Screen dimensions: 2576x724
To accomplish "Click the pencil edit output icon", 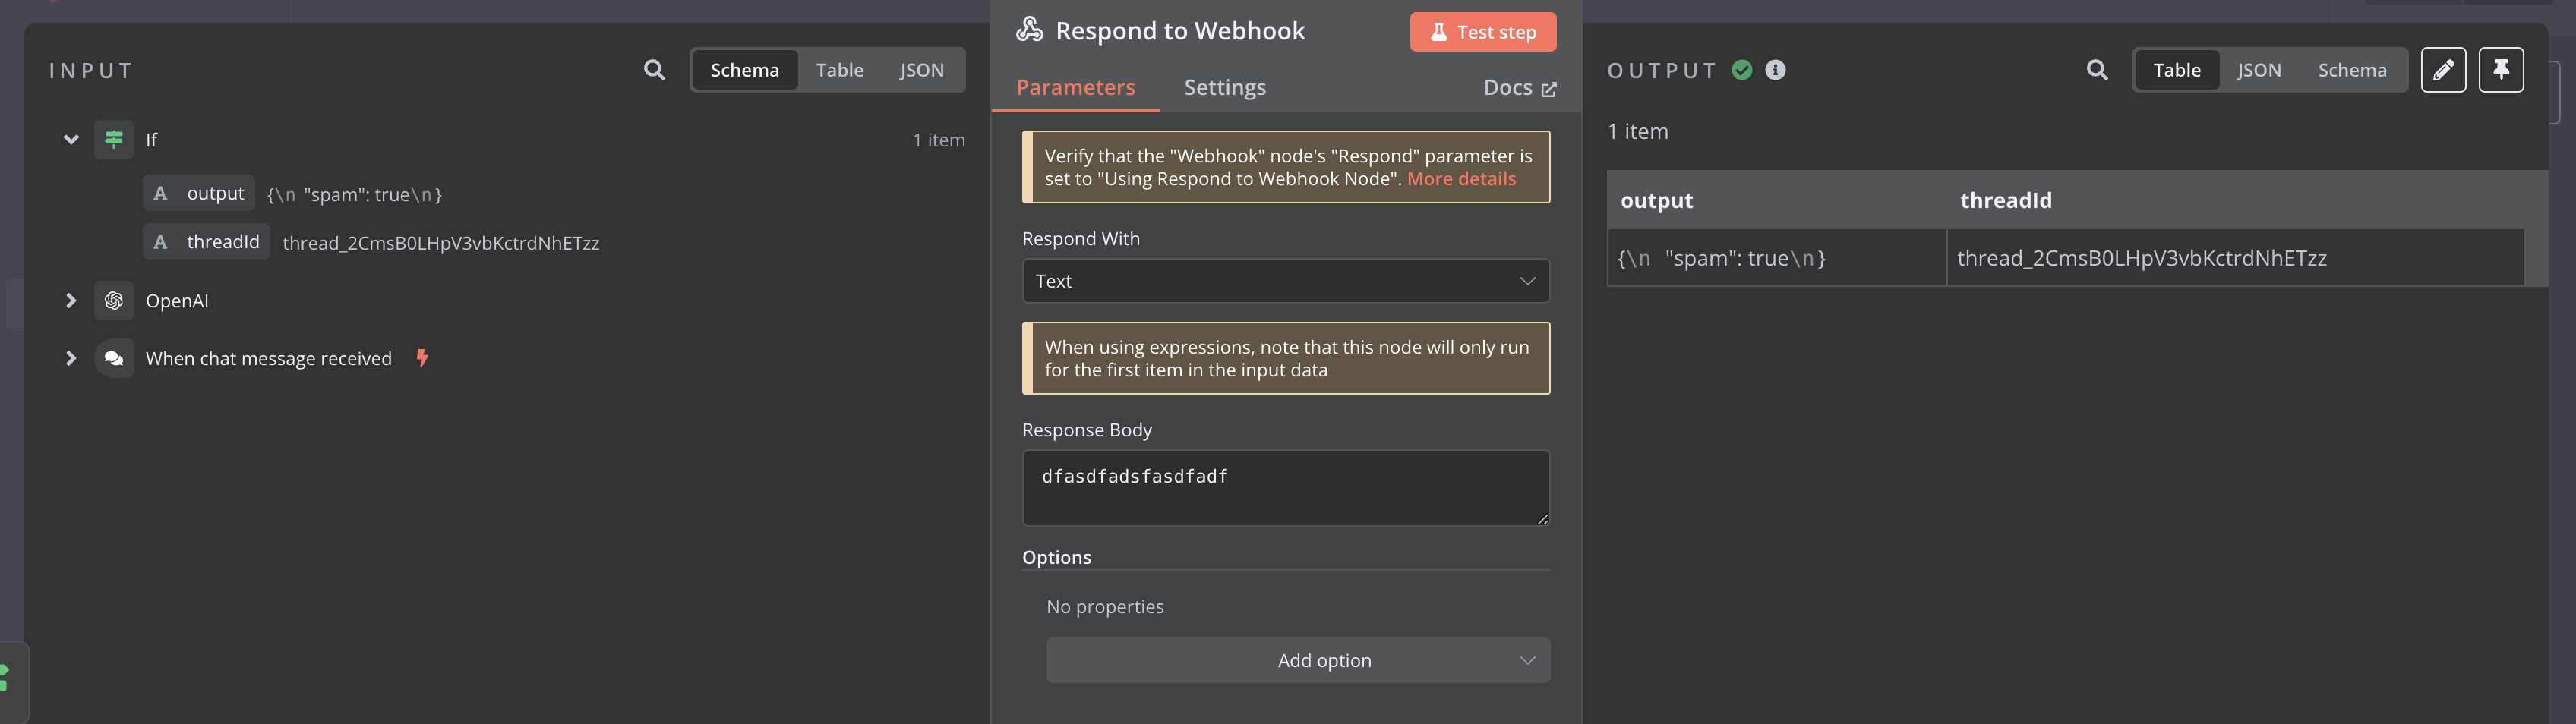I will pos(2443,70).
